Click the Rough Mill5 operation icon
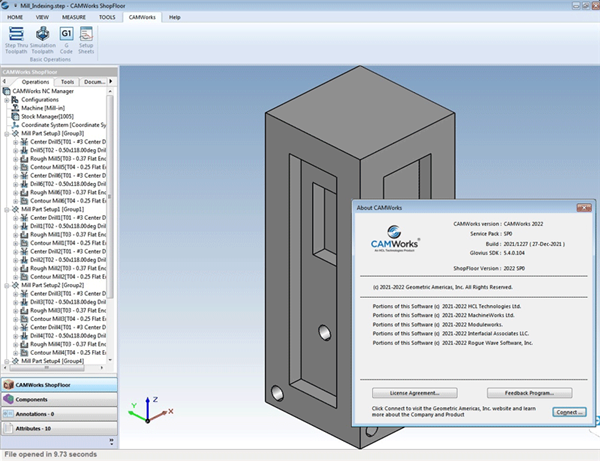 (24, 158)
